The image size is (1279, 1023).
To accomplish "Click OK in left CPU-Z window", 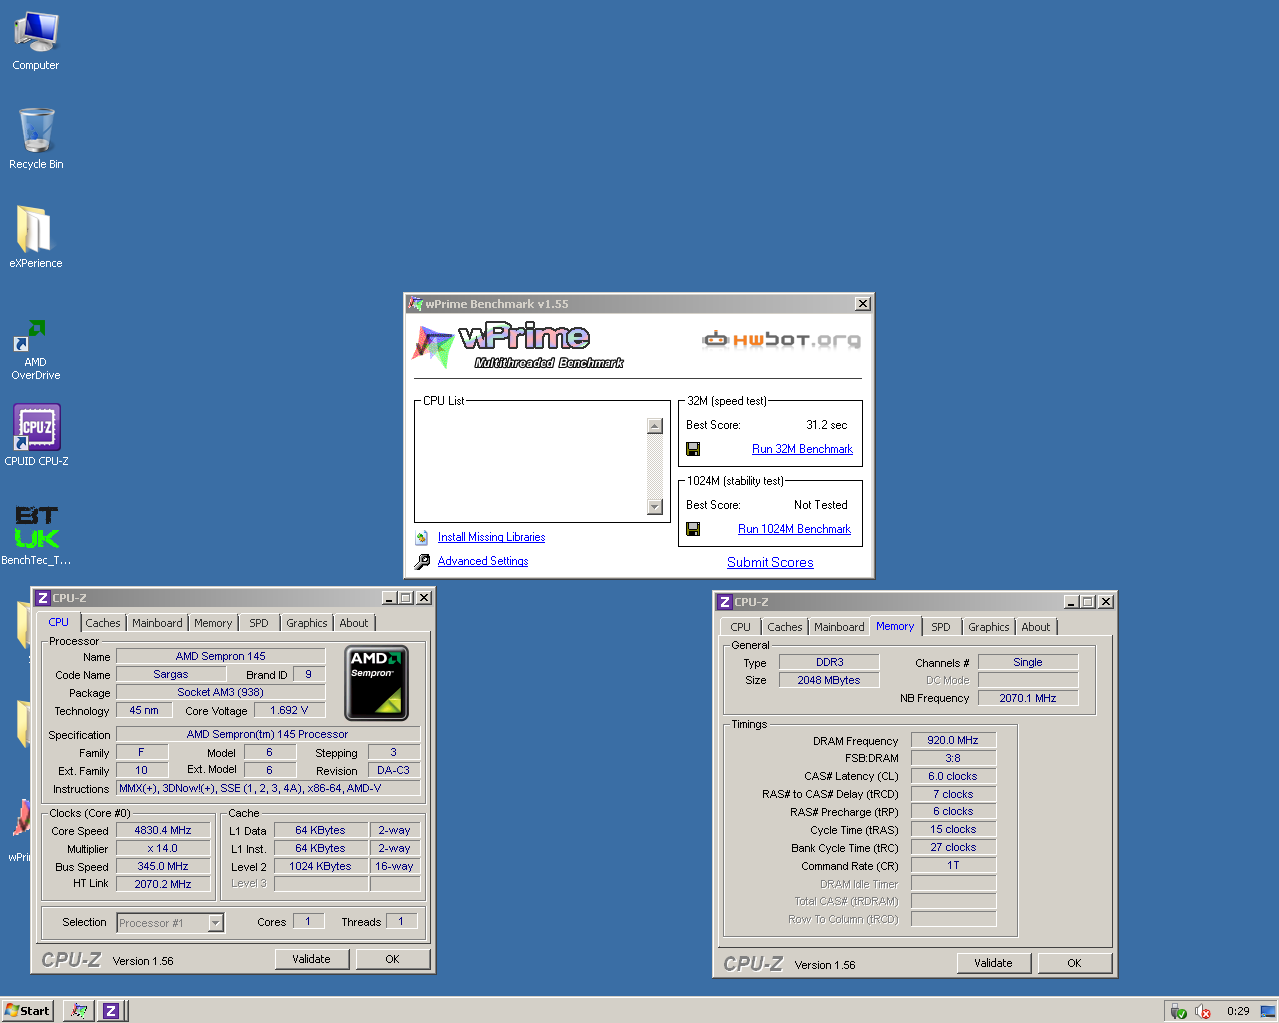I will click(392, 959).
